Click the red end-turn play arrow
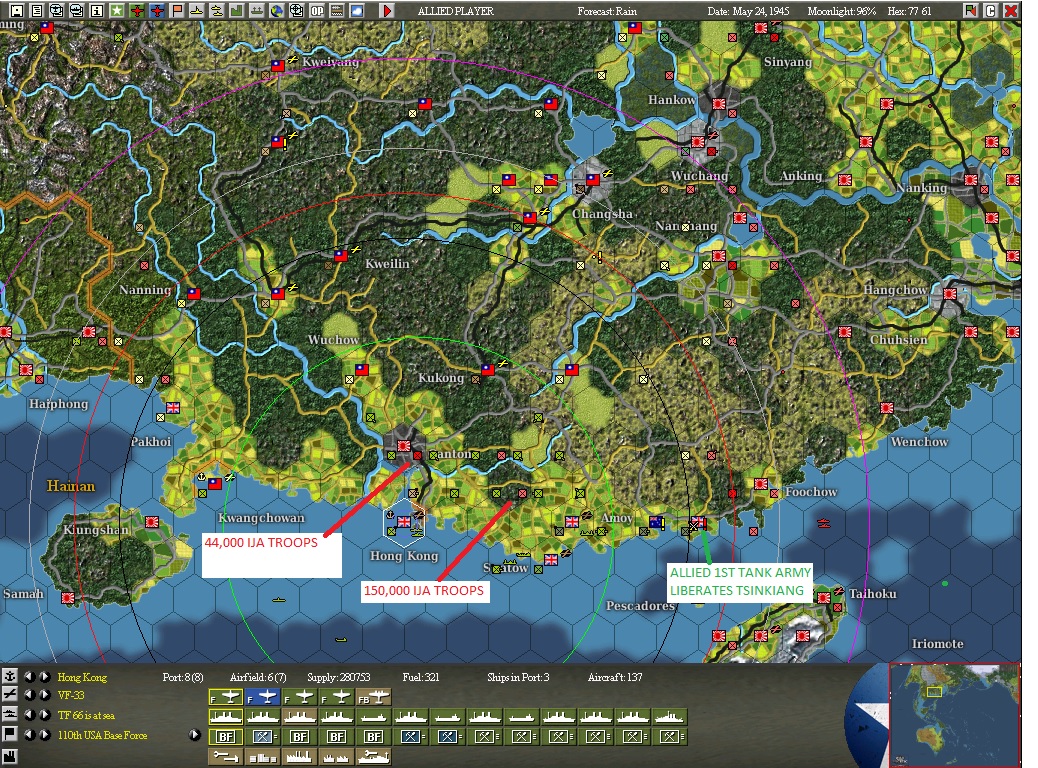The height and width of the screenshot is (768, 1038). [387, 11]
